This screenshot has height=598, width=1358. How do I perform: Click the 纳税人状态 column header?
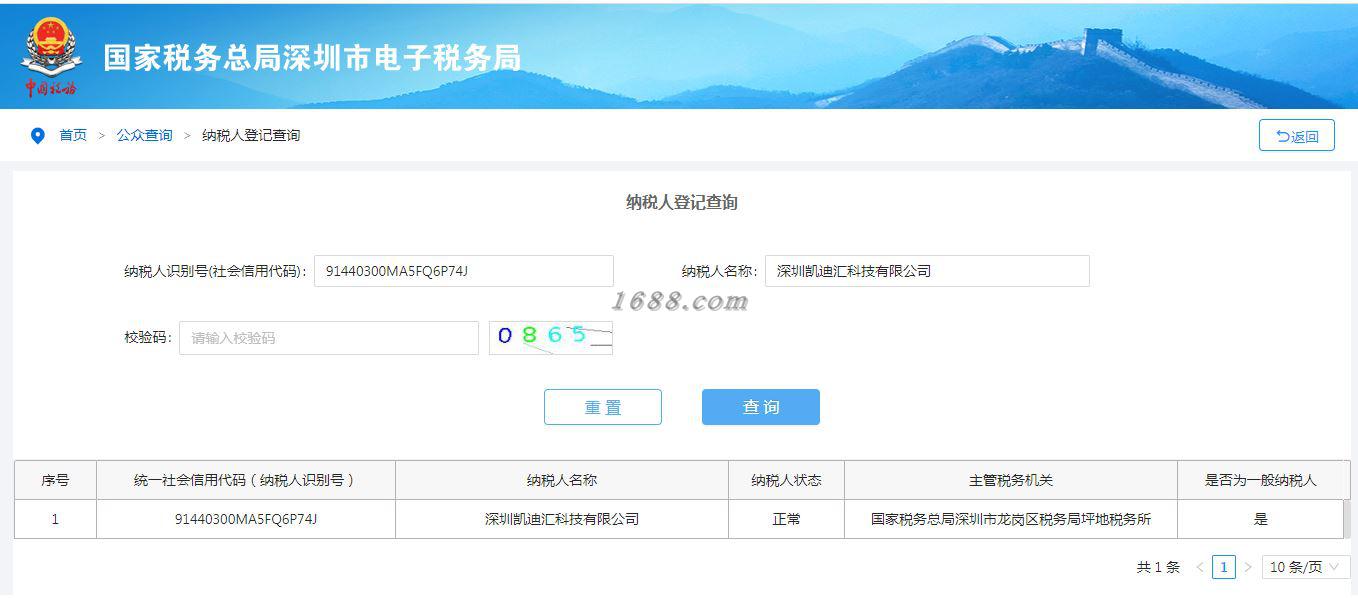[x=786, y=480]
